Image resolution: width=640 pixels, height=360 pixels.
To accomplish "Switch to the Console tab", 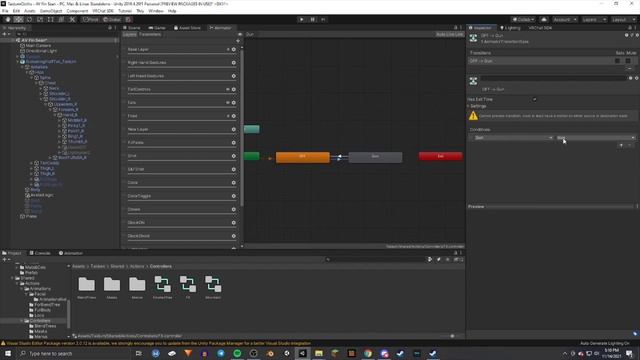I will click(x=40, y=253).
